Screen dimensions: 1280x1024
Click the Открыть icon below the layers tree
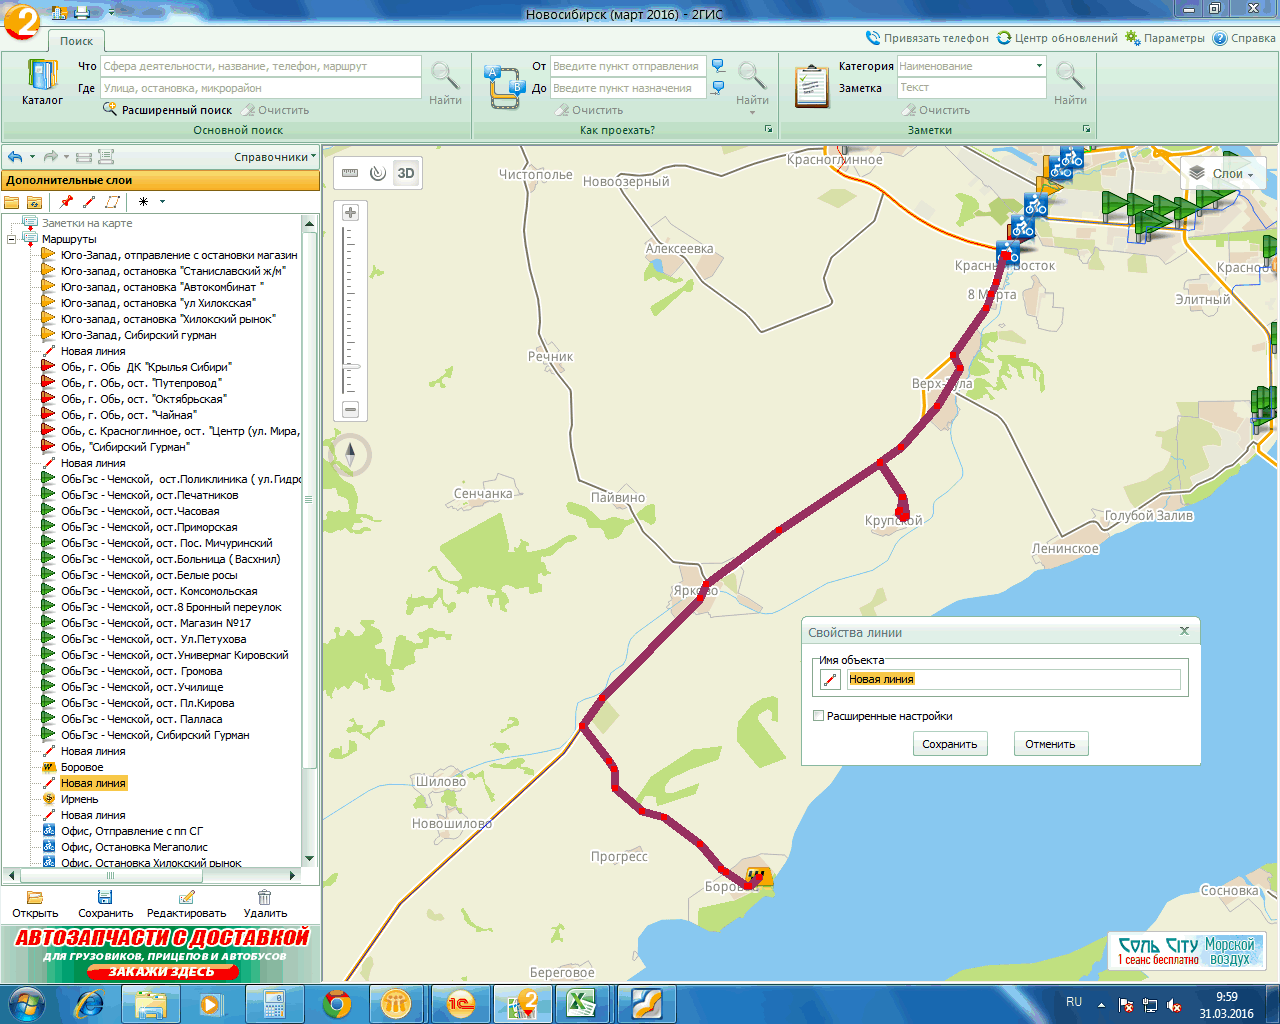coord(35,904)
